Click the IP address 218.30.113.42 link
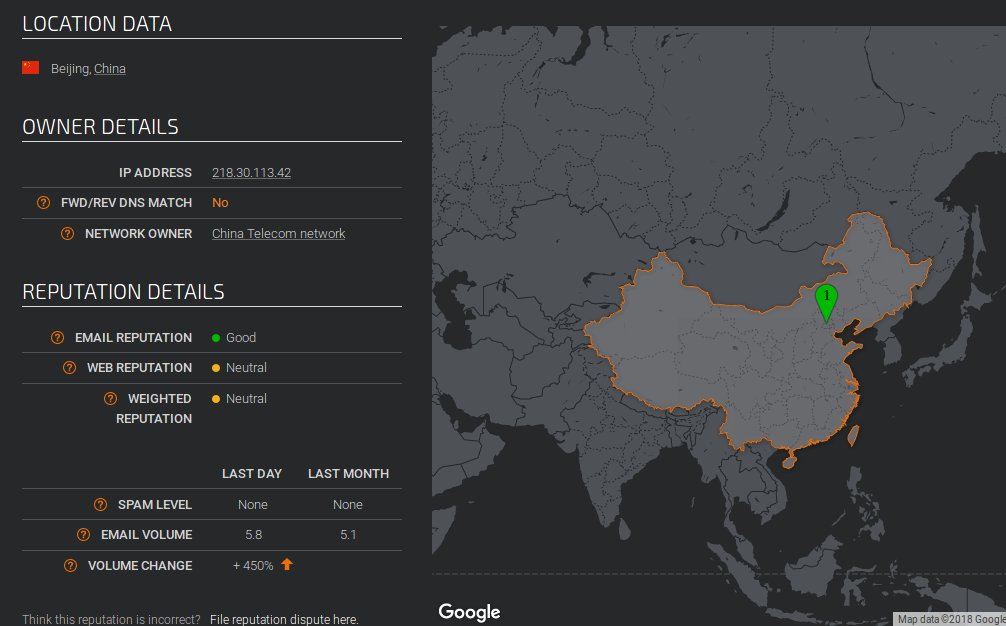The width and height of the screenshot is (1006, 626). point(251,172)
